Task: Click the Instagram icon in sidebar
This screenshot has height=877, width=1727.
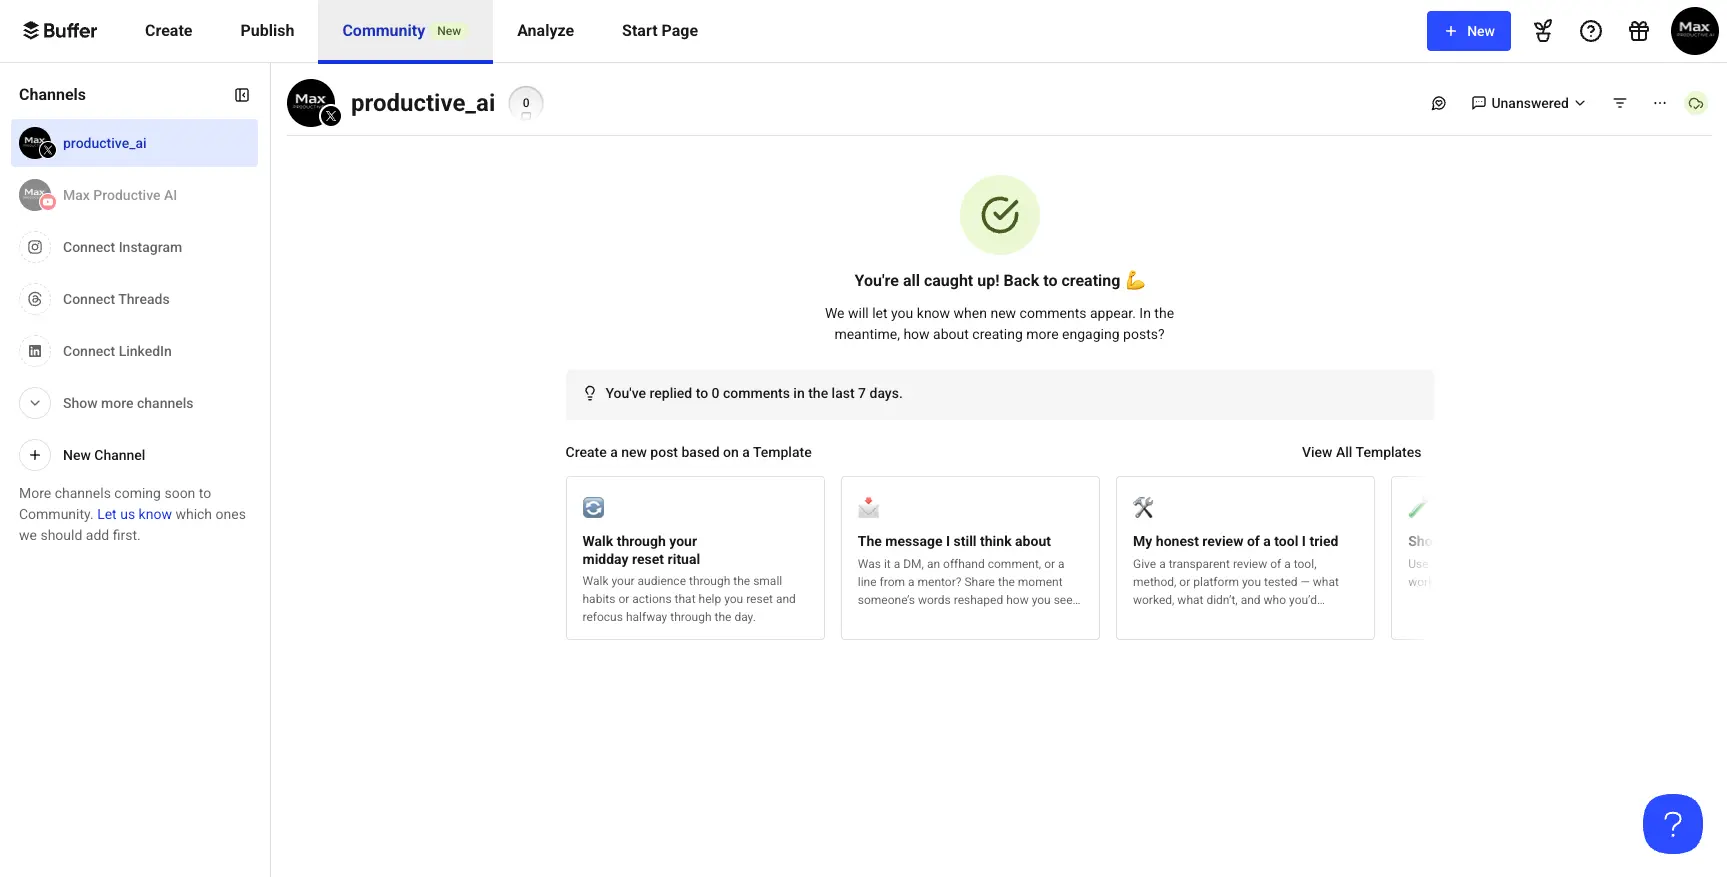Action: pos(35,247)
